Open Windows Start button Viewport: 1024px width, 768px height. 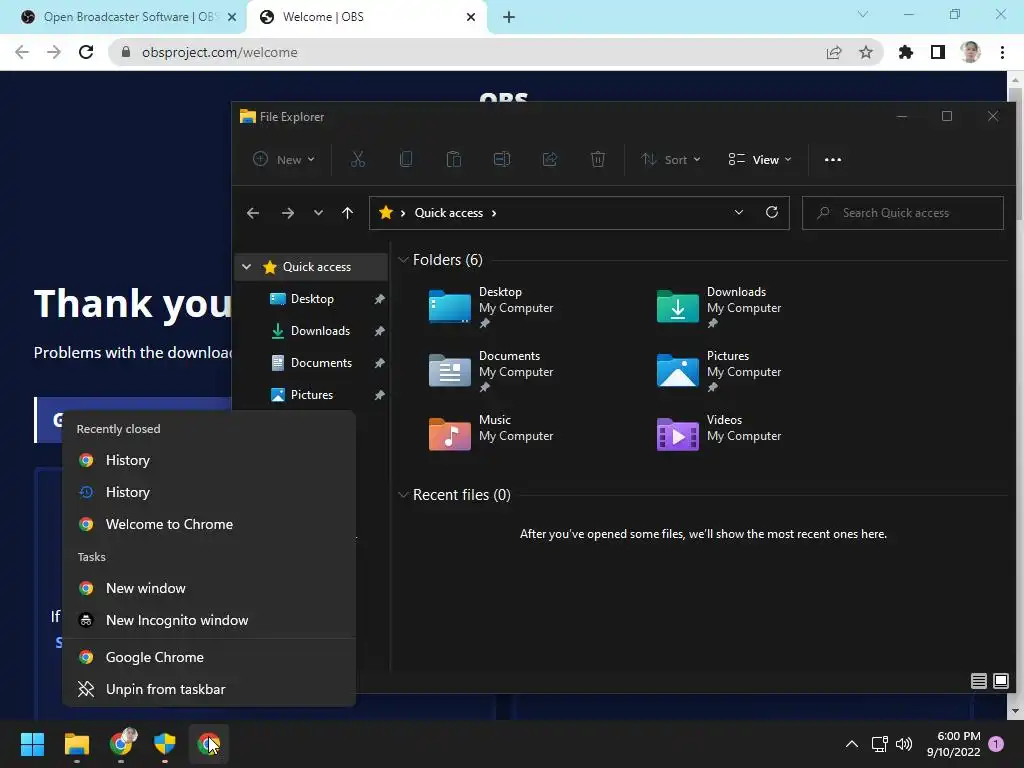[x=32, y=744]
